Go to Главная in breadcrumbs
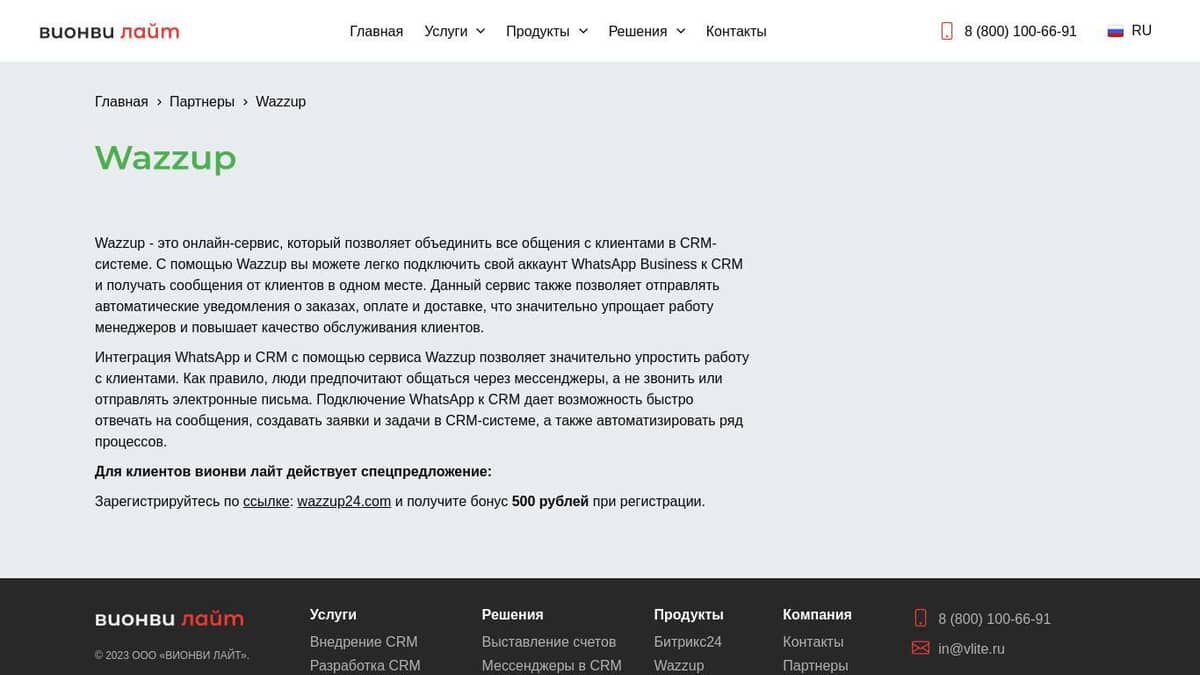The image size is (1200, 675). point(121,101)
